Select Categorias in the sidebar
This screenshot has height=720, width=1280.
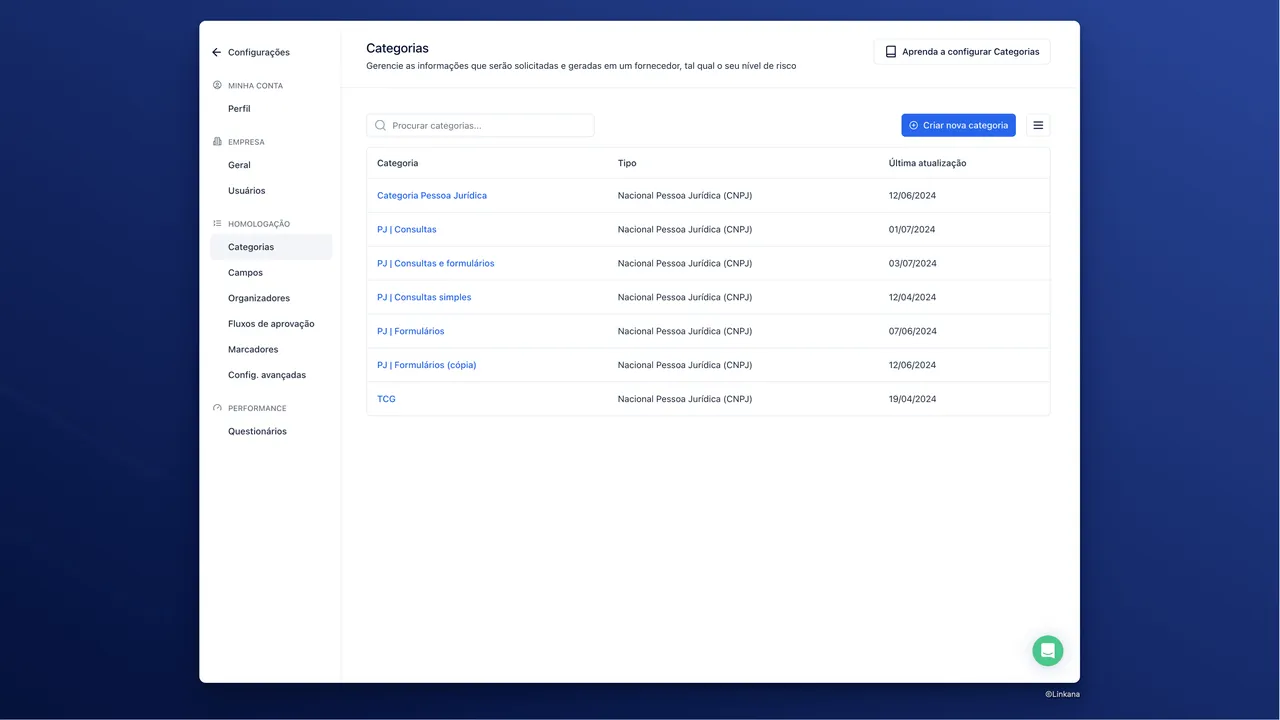[271, 247]
